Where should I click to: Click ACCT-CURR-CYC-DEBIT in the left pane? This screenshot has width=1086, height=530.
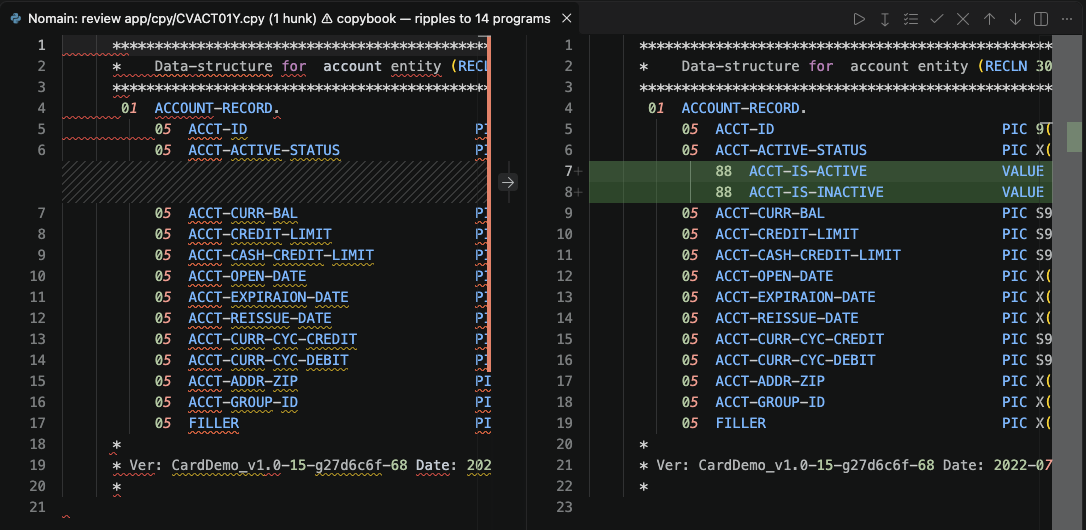click(x=269, y=360)
